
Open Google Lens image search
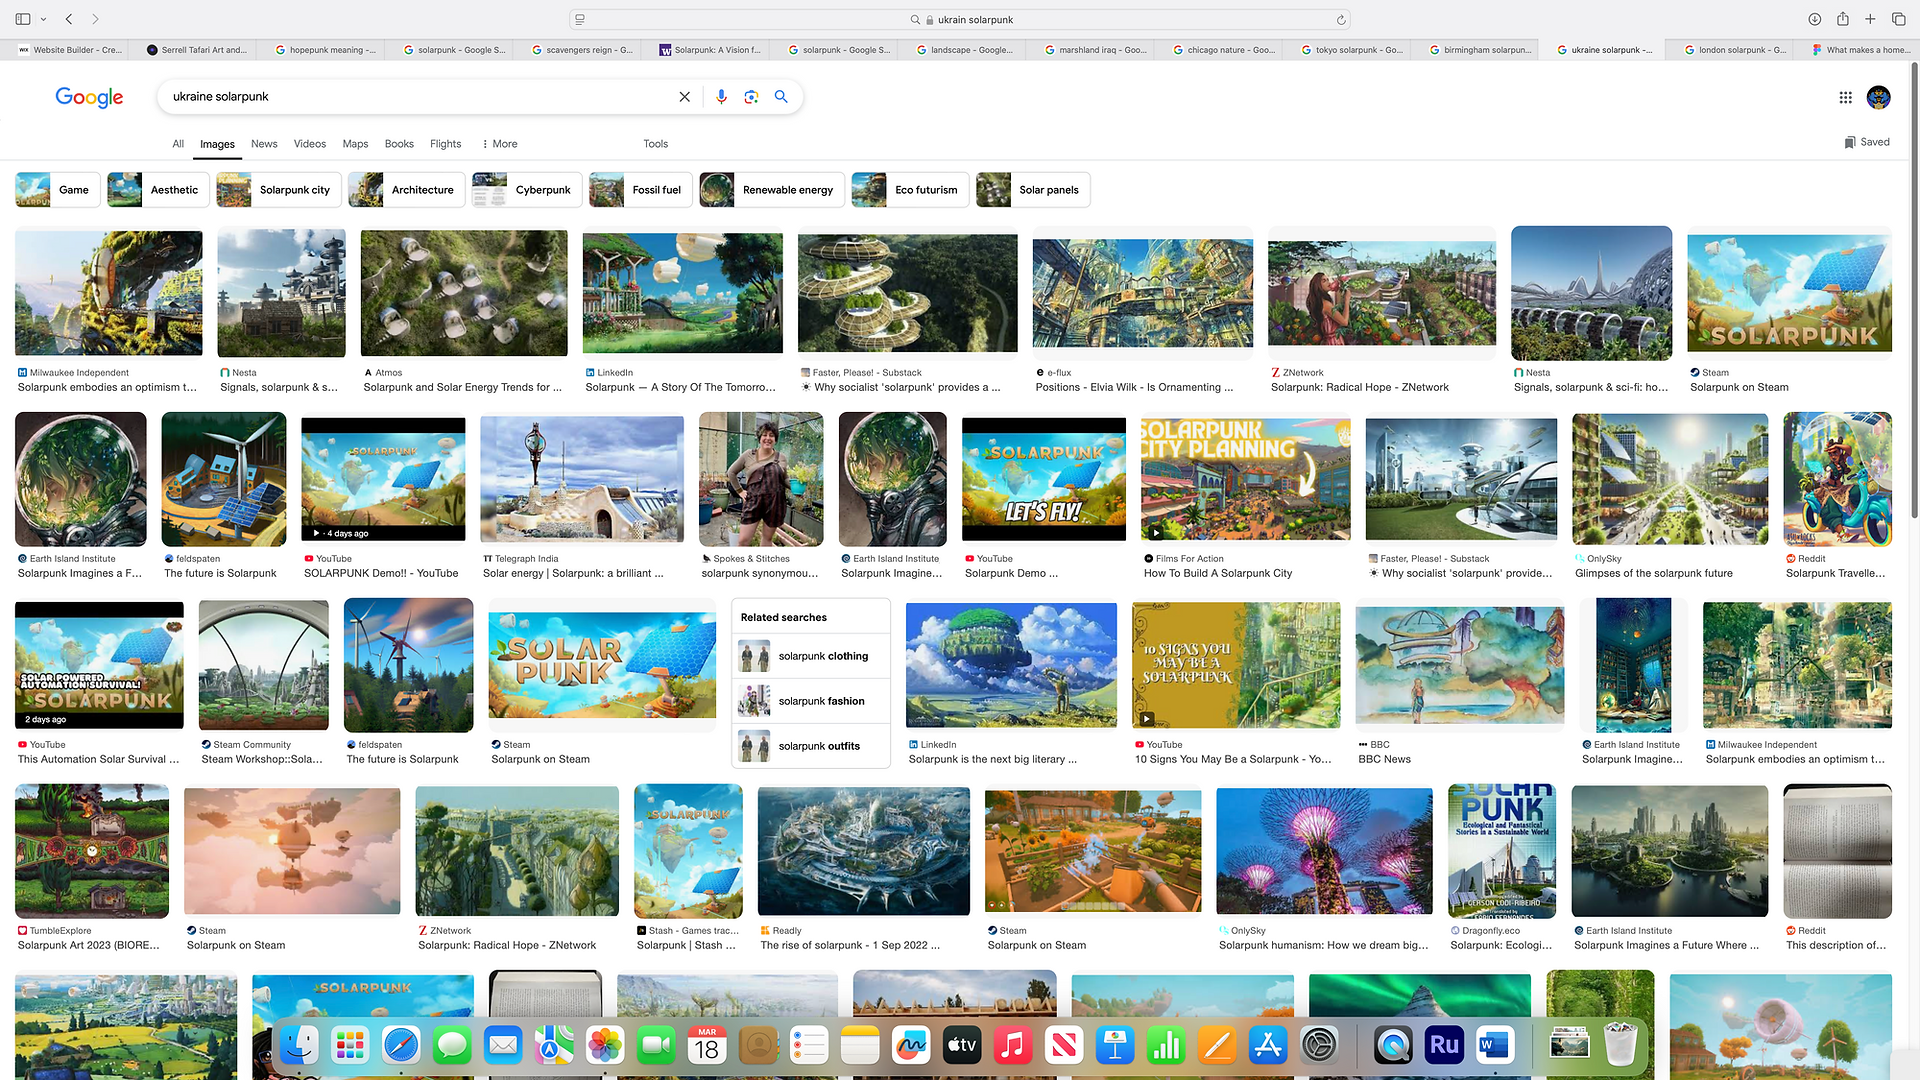click(751, 97)
